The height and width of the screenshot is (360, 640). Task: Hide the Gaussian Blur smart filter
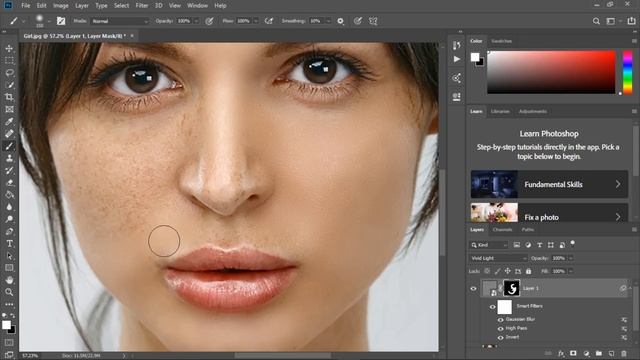coord(500,320)
